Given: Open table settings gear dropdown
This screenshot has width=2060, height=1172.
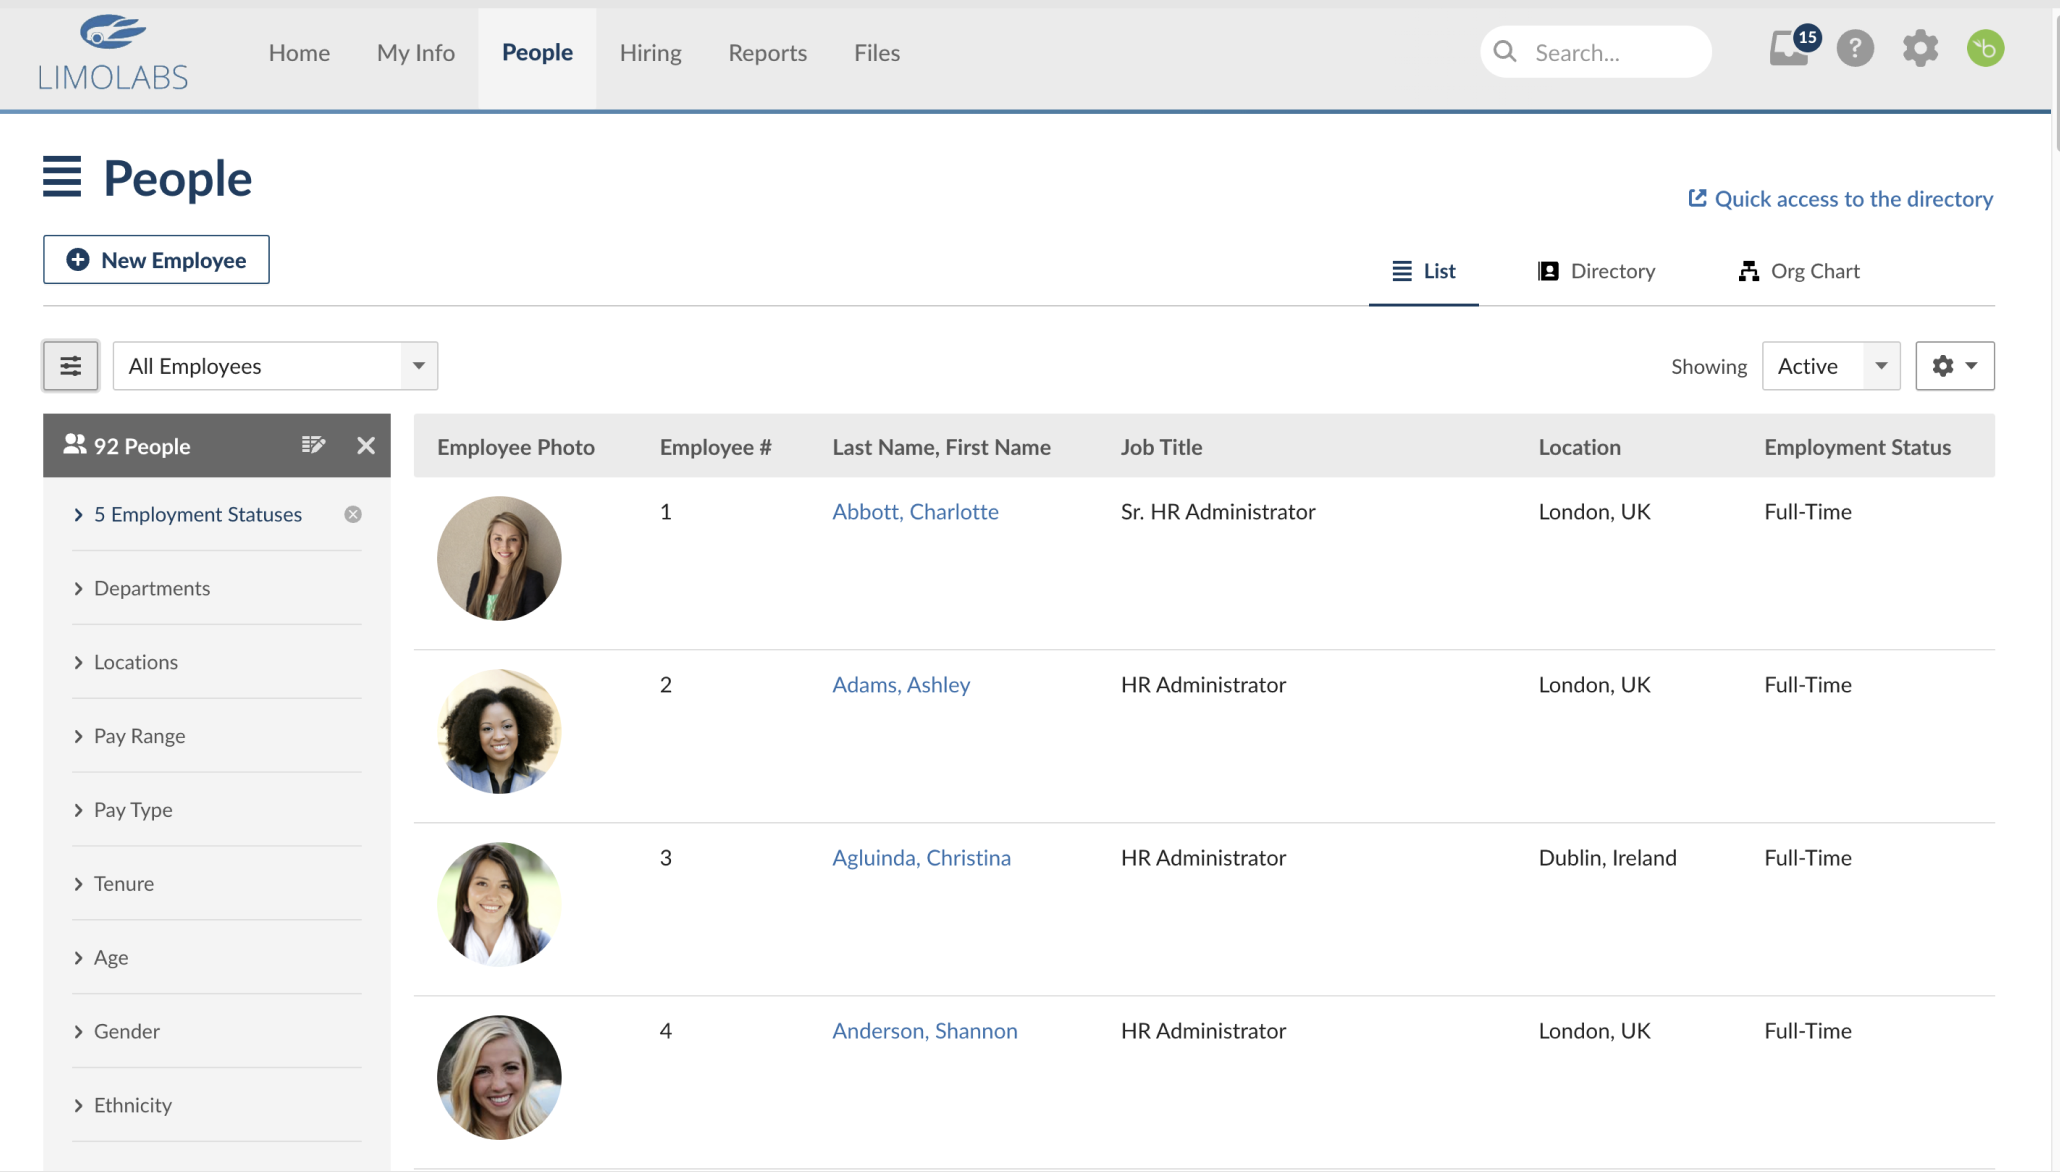Looking at the screenshot, I should point(1954,366).
